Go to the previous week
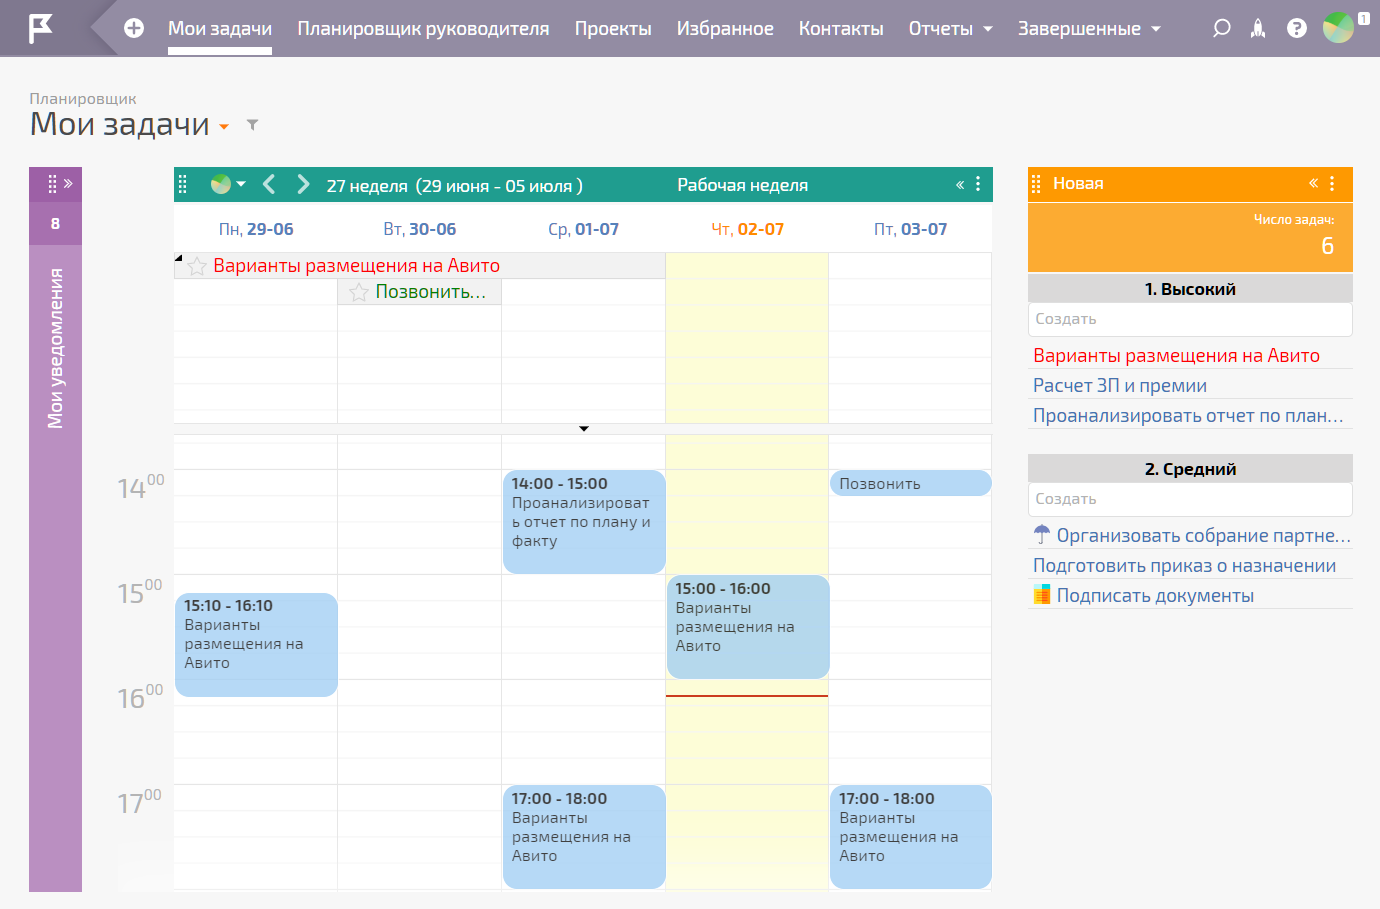This screenshot has width=1380, height=909. point(268,184)
